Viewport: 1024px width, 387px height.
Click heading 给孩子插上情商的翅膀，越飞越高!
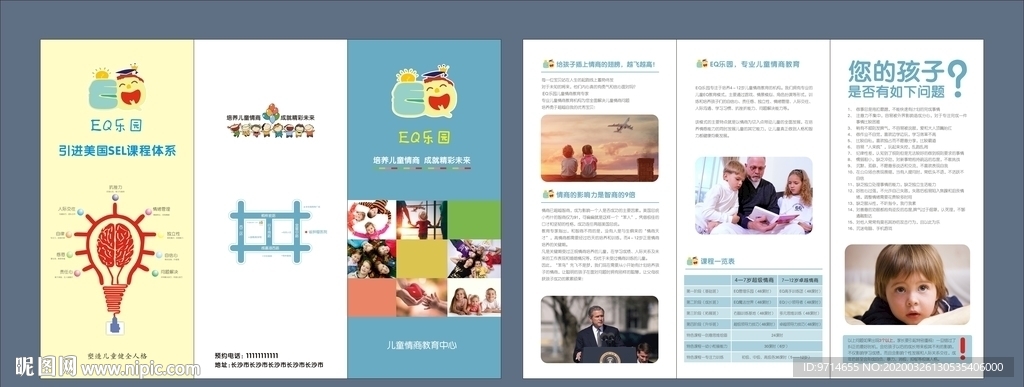click(x=606, y=65)
